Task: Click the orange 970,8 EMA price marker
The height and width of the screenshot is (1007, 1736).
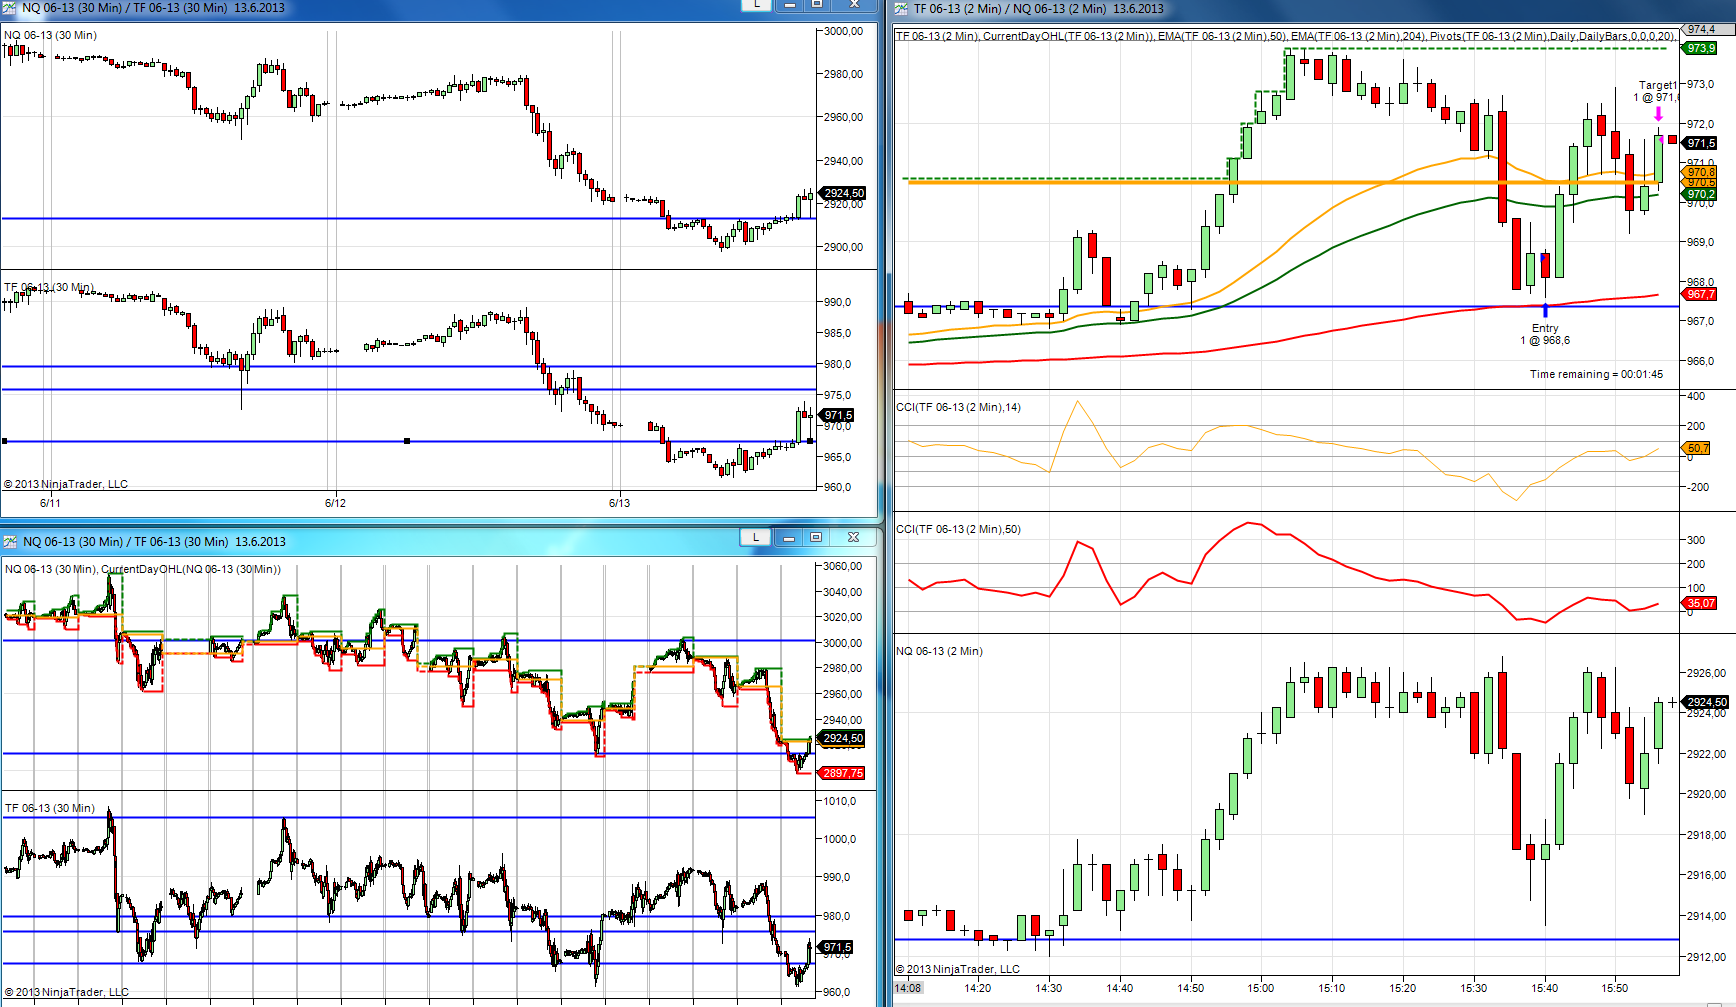Action: tap(1700, 173)
